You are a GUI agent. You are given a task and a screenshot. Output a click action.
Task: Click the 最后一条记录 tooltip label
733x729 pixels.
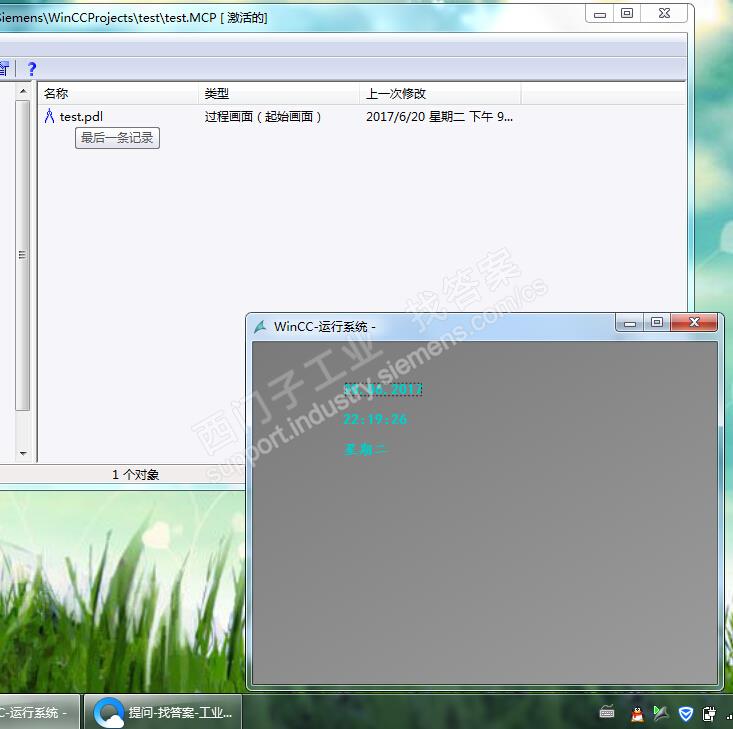click(x=117, y=138)
